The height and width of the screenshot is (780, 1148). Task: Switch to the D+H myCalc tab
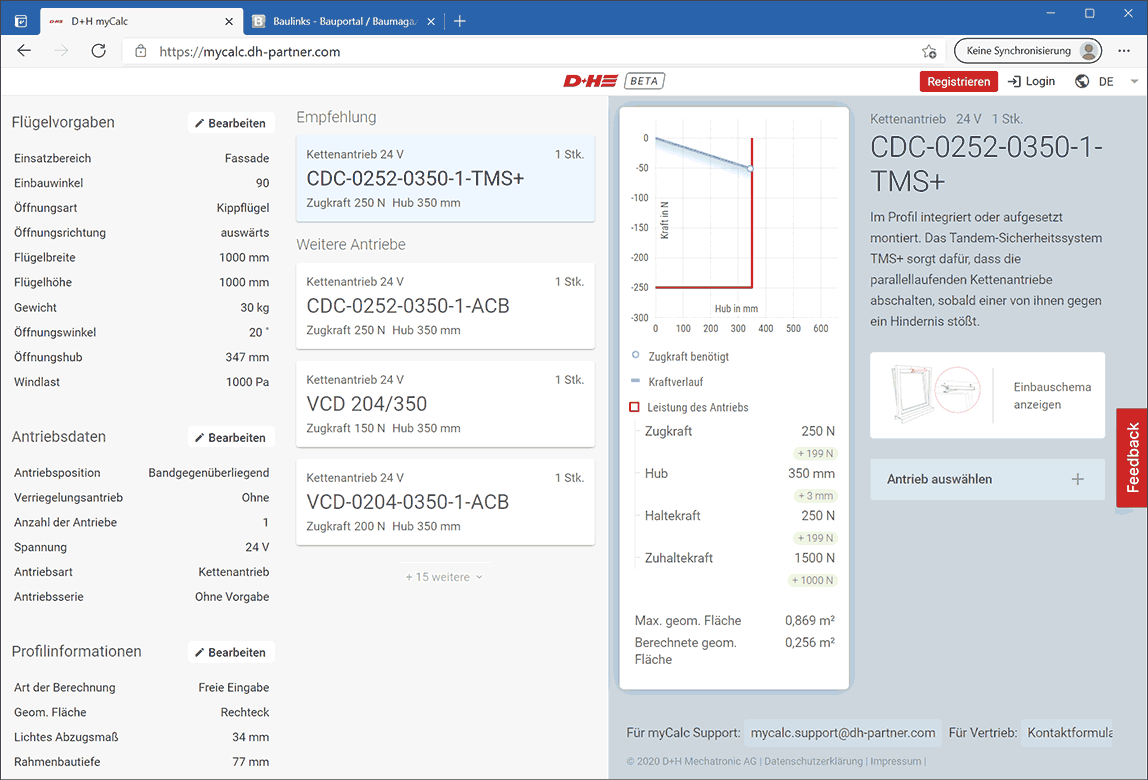tap(141, 21)
